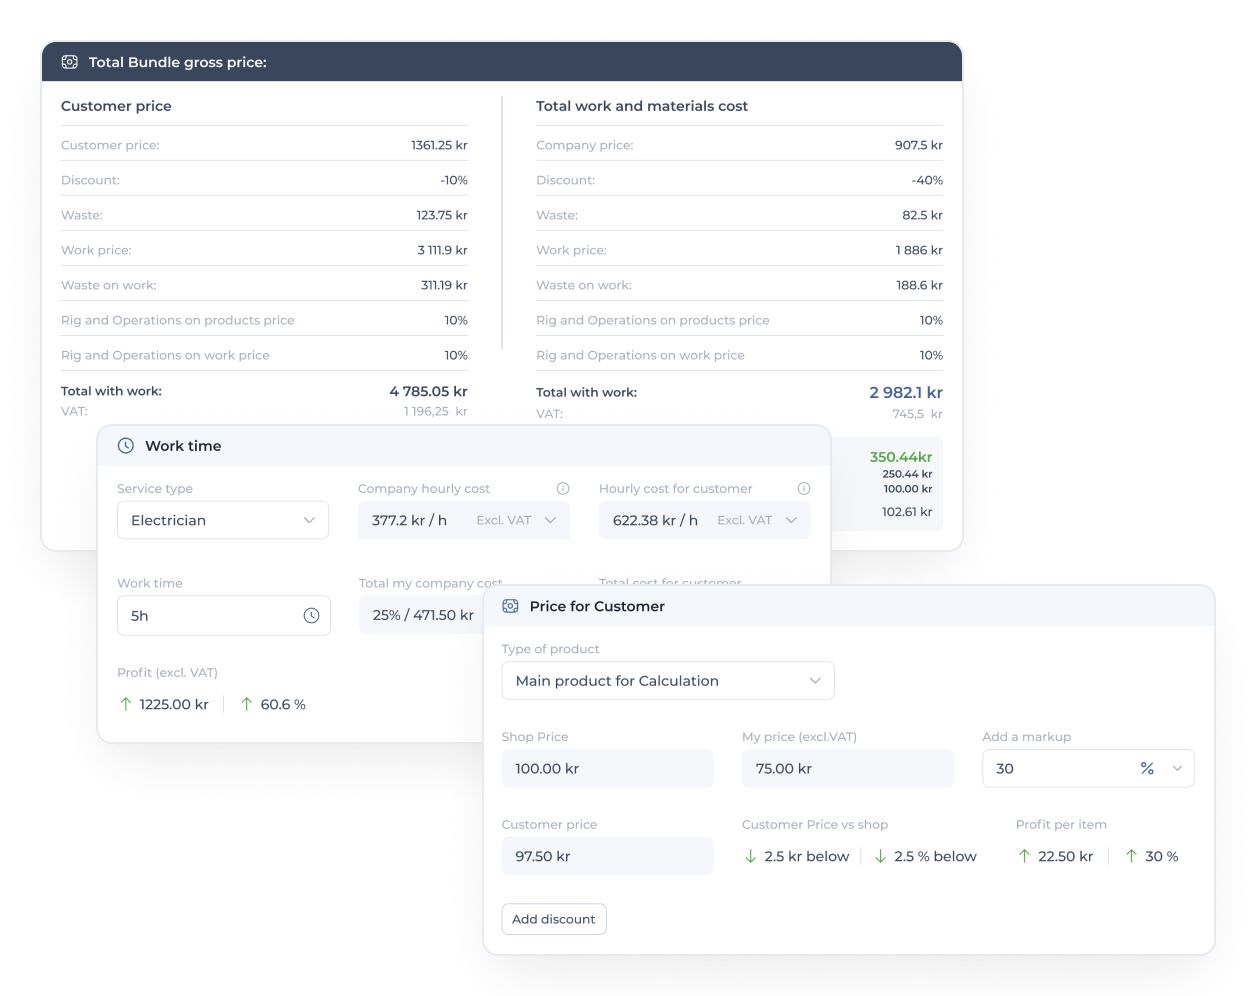Click the down arrow beside 2.5 kr below

click(751, 856)
